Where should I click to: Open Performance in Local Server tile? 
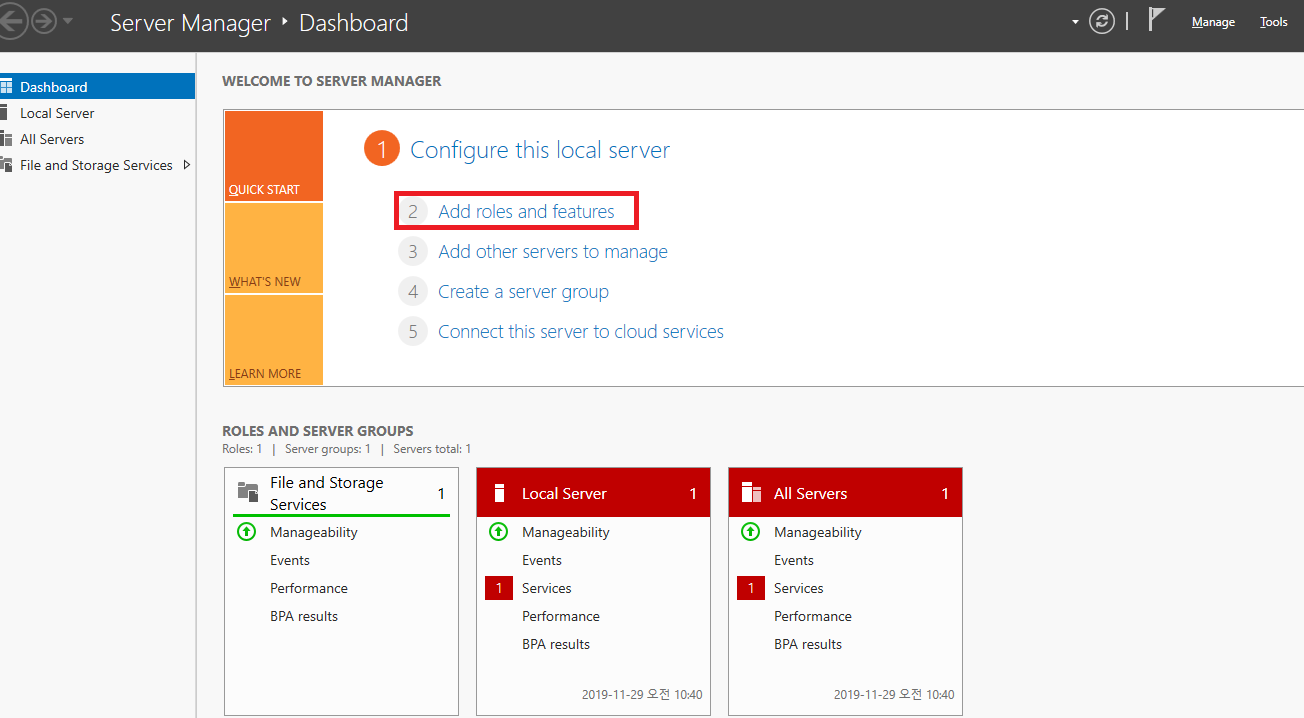pyautogui.click(x=561, y=616)
